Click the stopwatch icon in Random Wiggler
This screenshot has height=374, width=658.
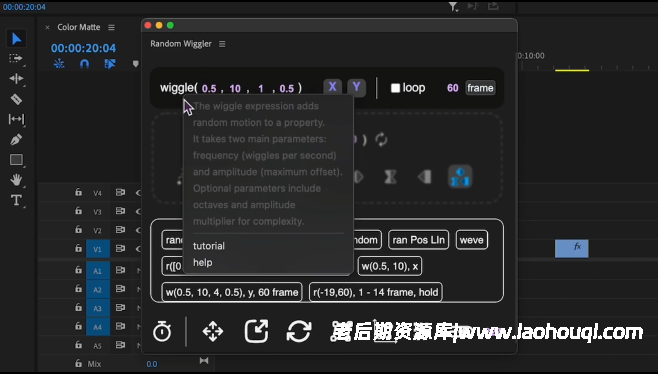(x=162, y=331)
